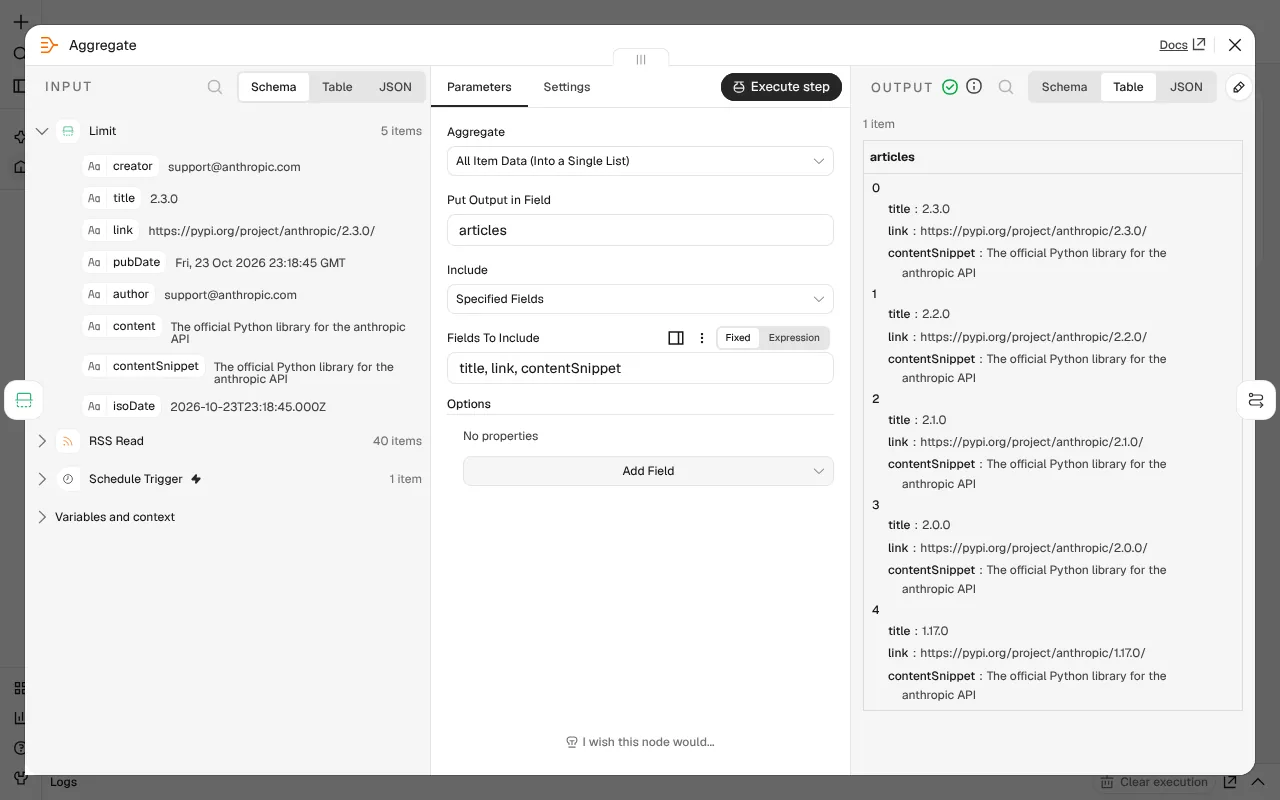Select the isoDate field in input schema

tap(122, 406)
